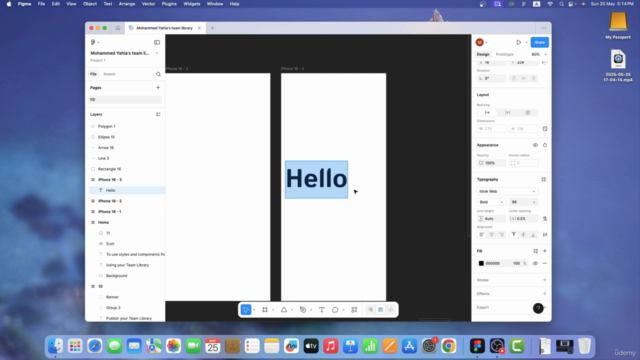Open the Bold font weight dropdown

491,202
